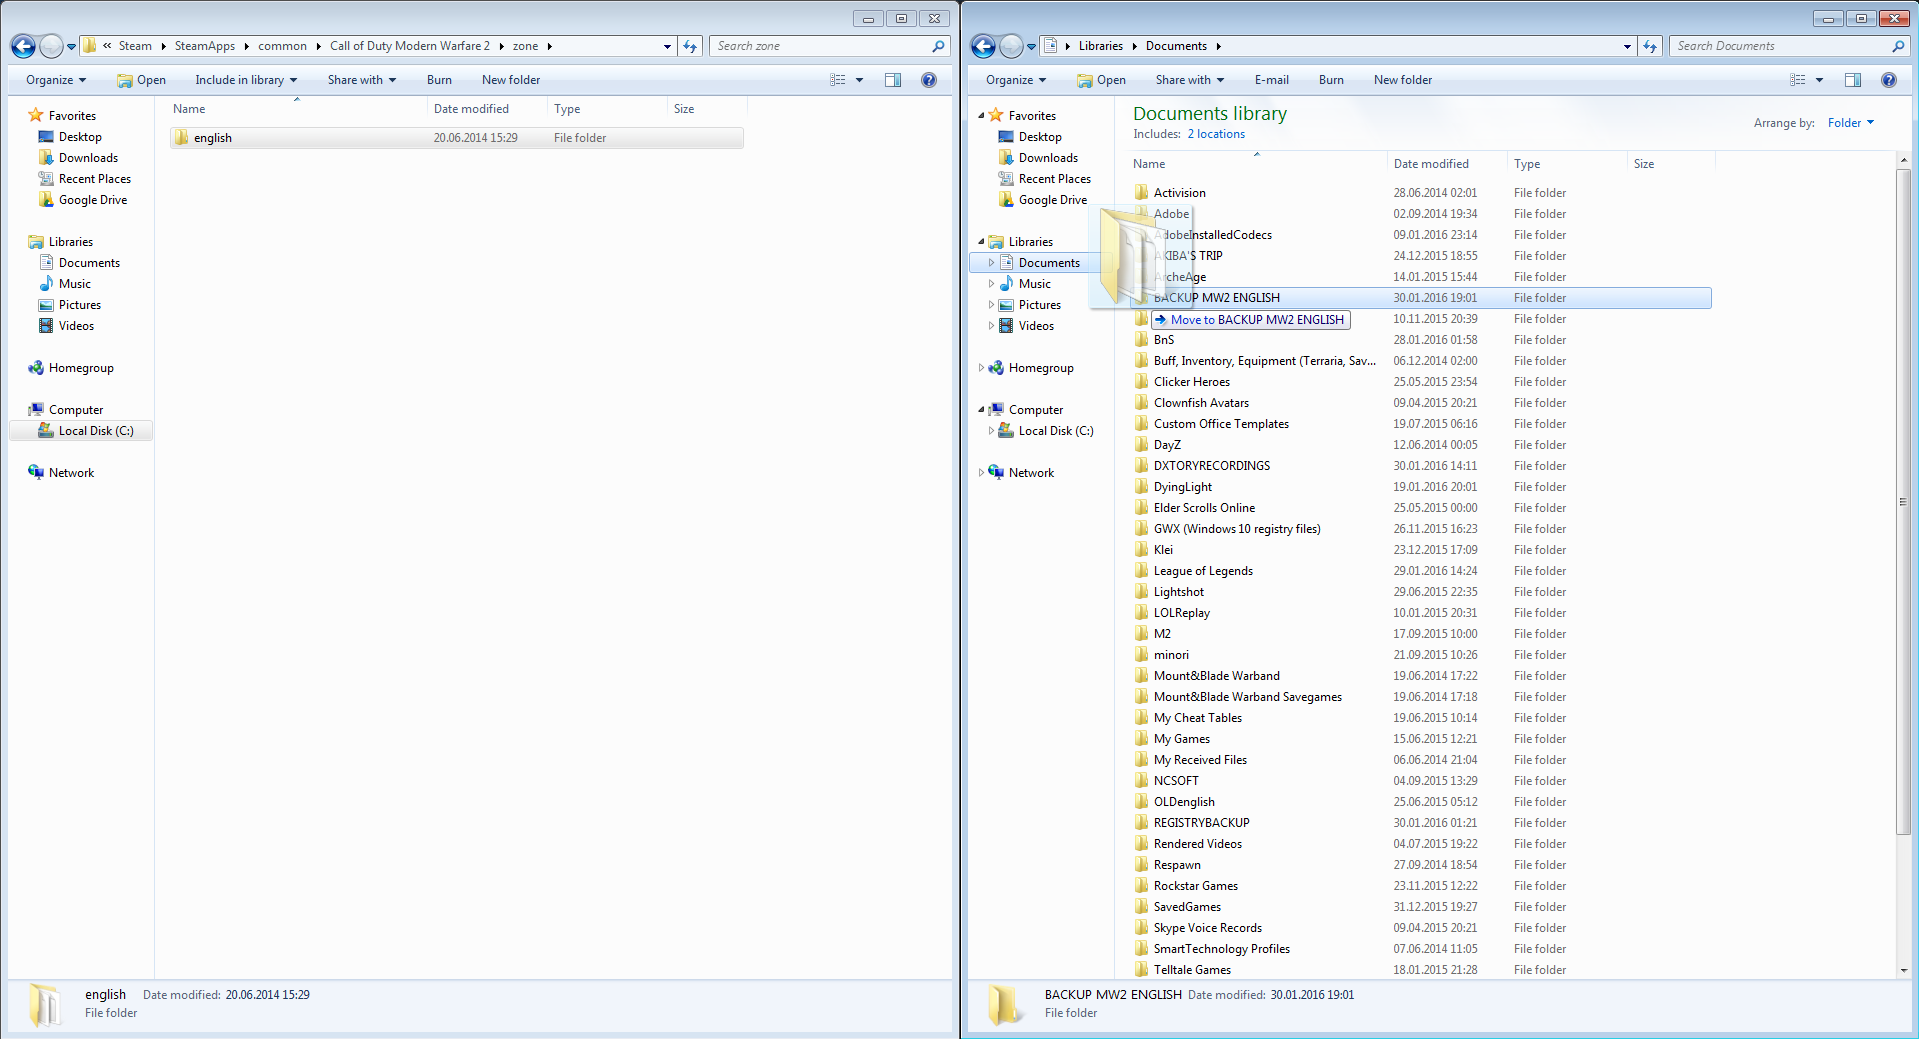Toggle preview pane in Documents window
Viewport: 1919px width, 1039px height.
coord(1853,80)
